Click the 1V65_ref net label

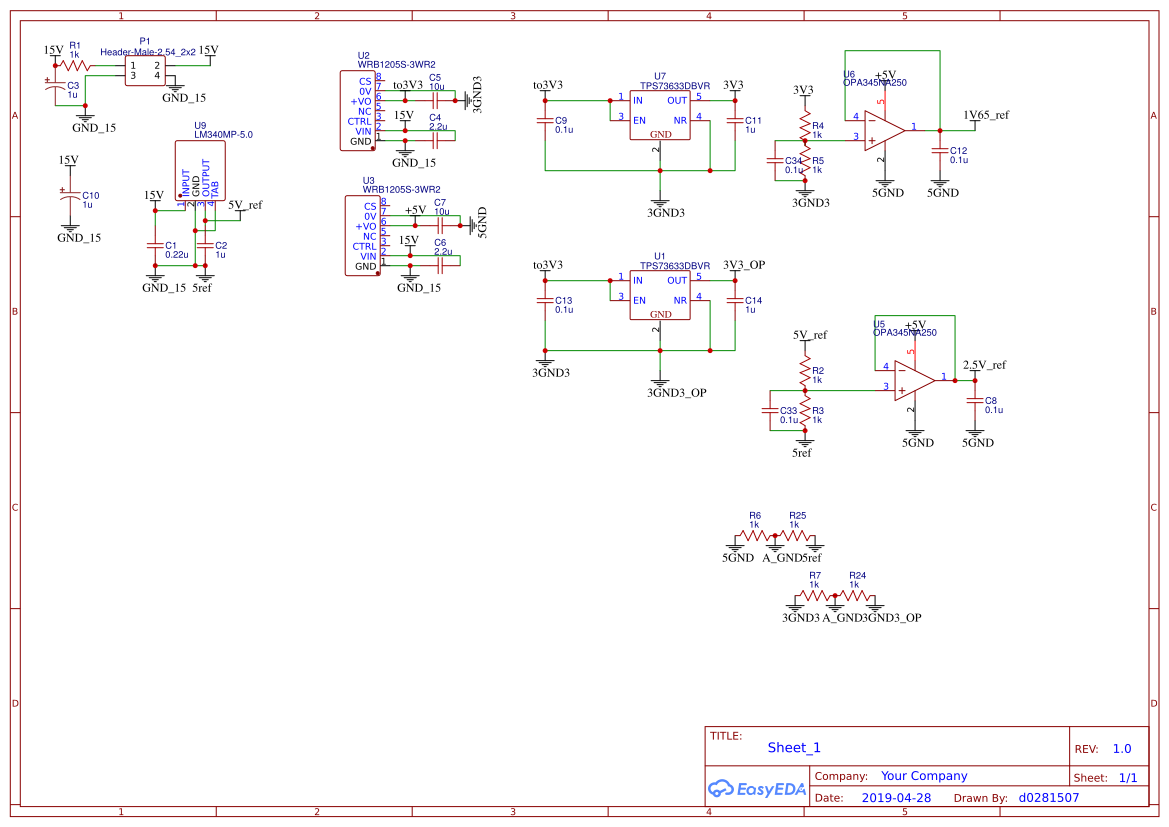pyautogui.click(x=986, y=115)
